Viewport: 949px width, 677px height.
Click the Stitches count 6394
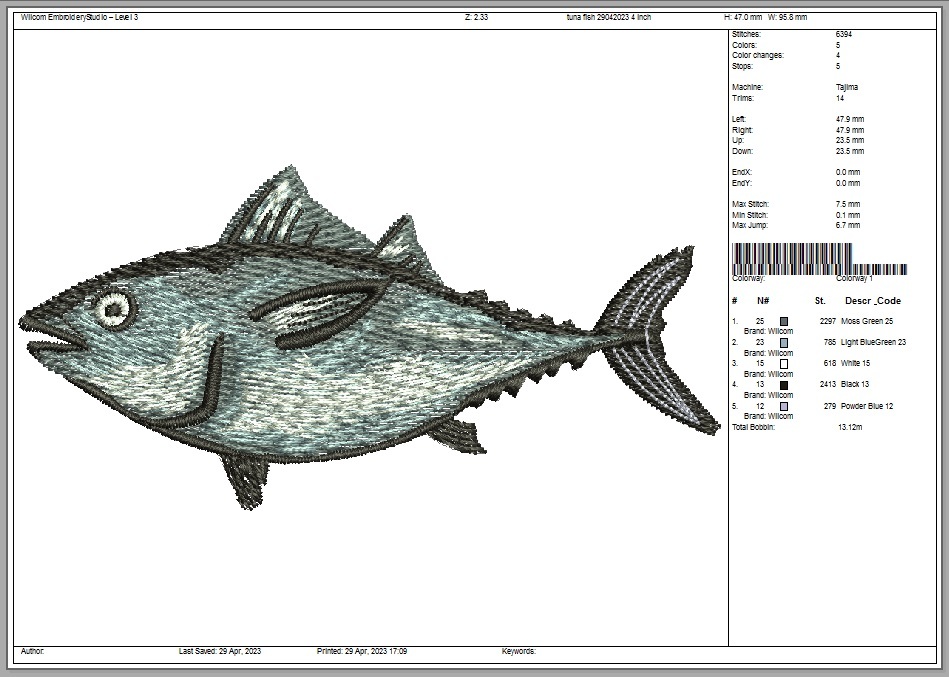pos(845,34)
